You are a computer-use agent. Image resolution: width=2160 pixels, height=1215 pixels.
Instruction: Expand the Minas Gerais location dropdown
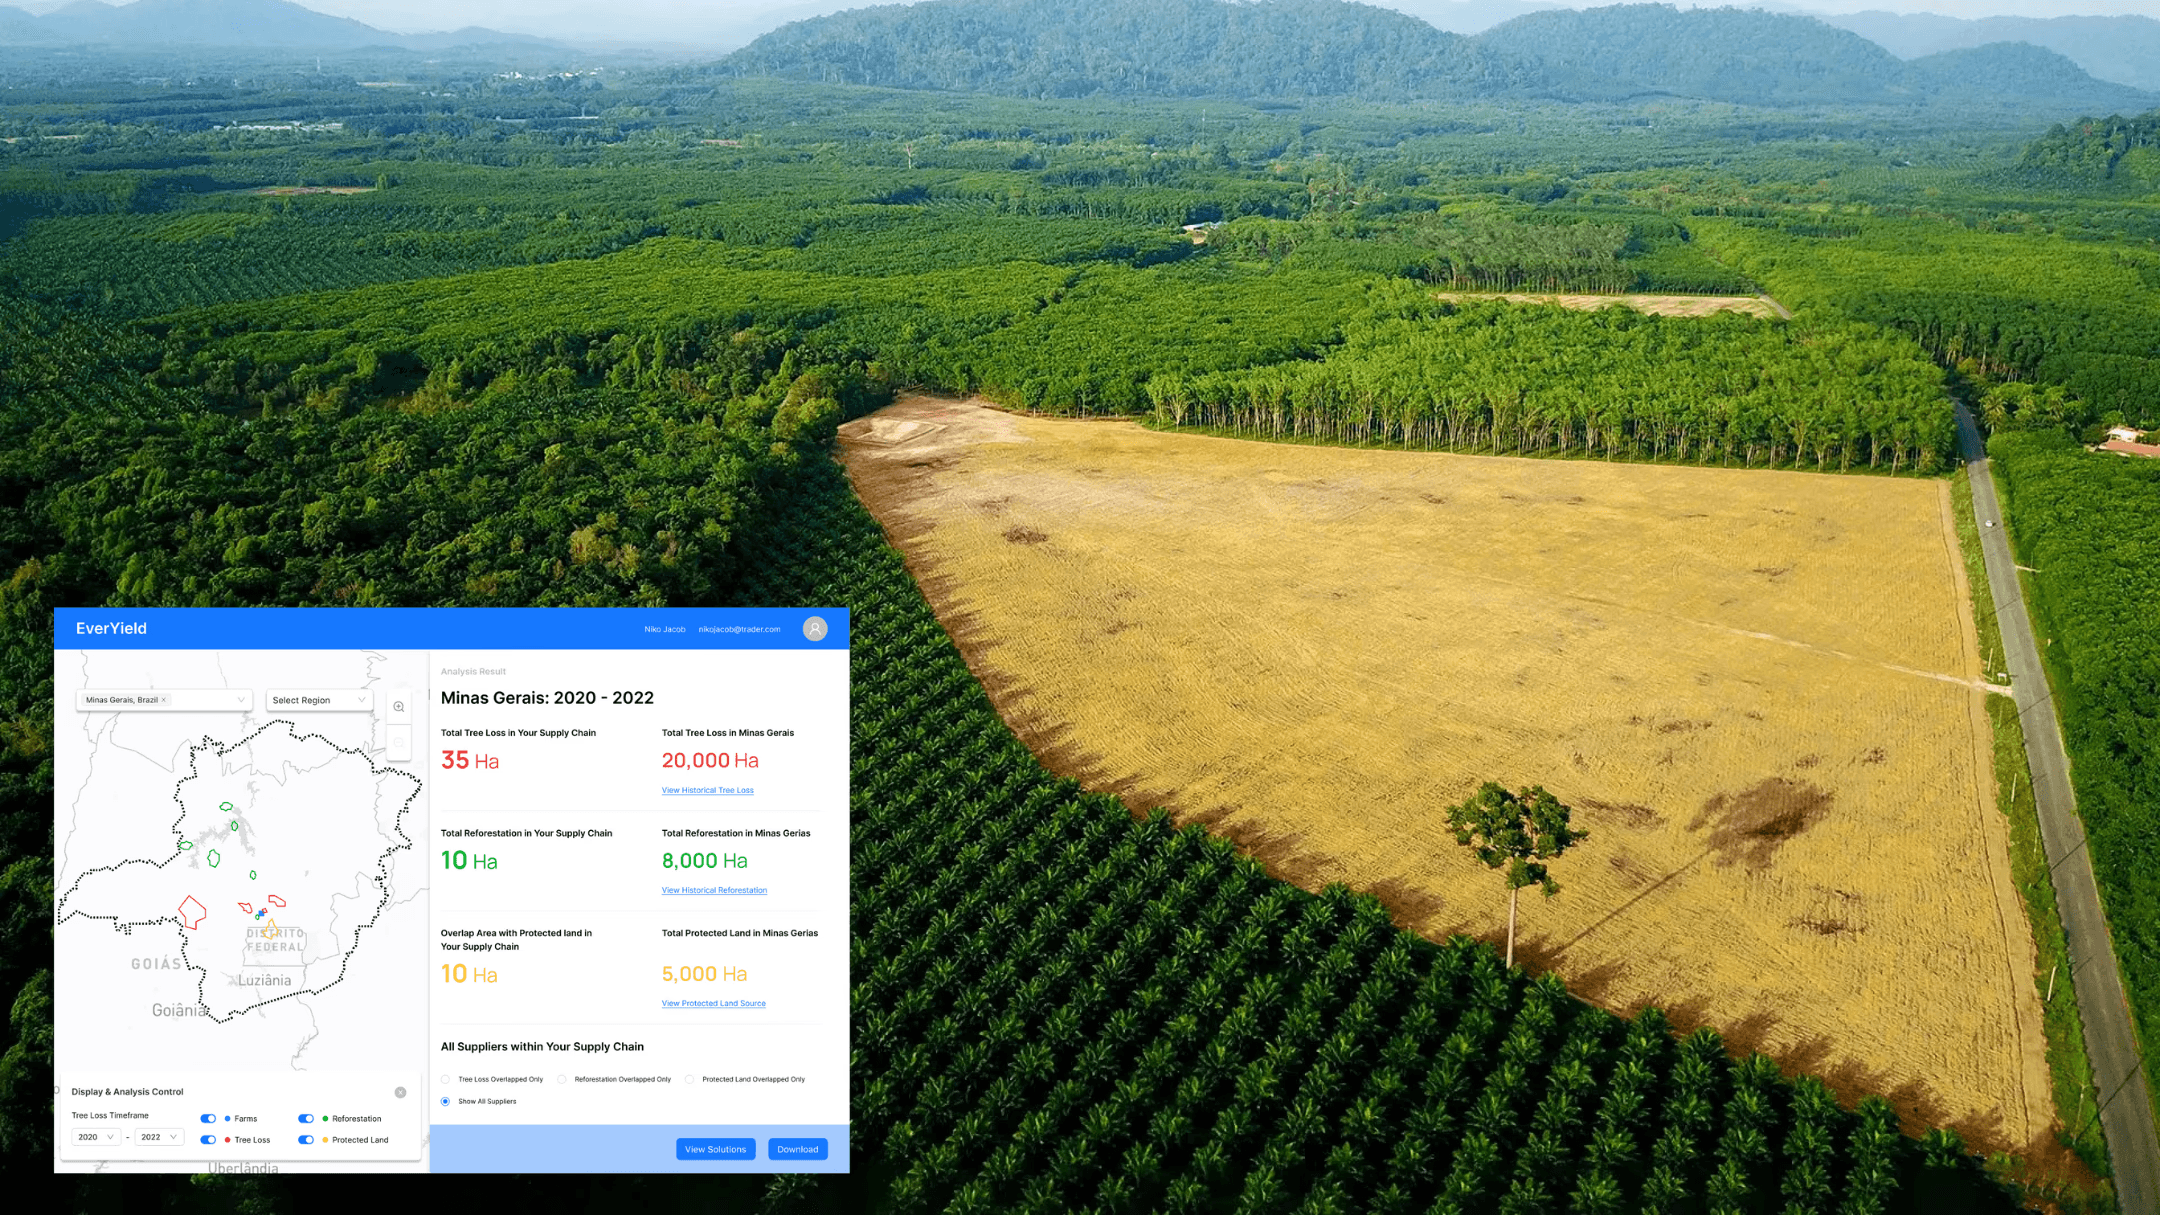[241, 700]
